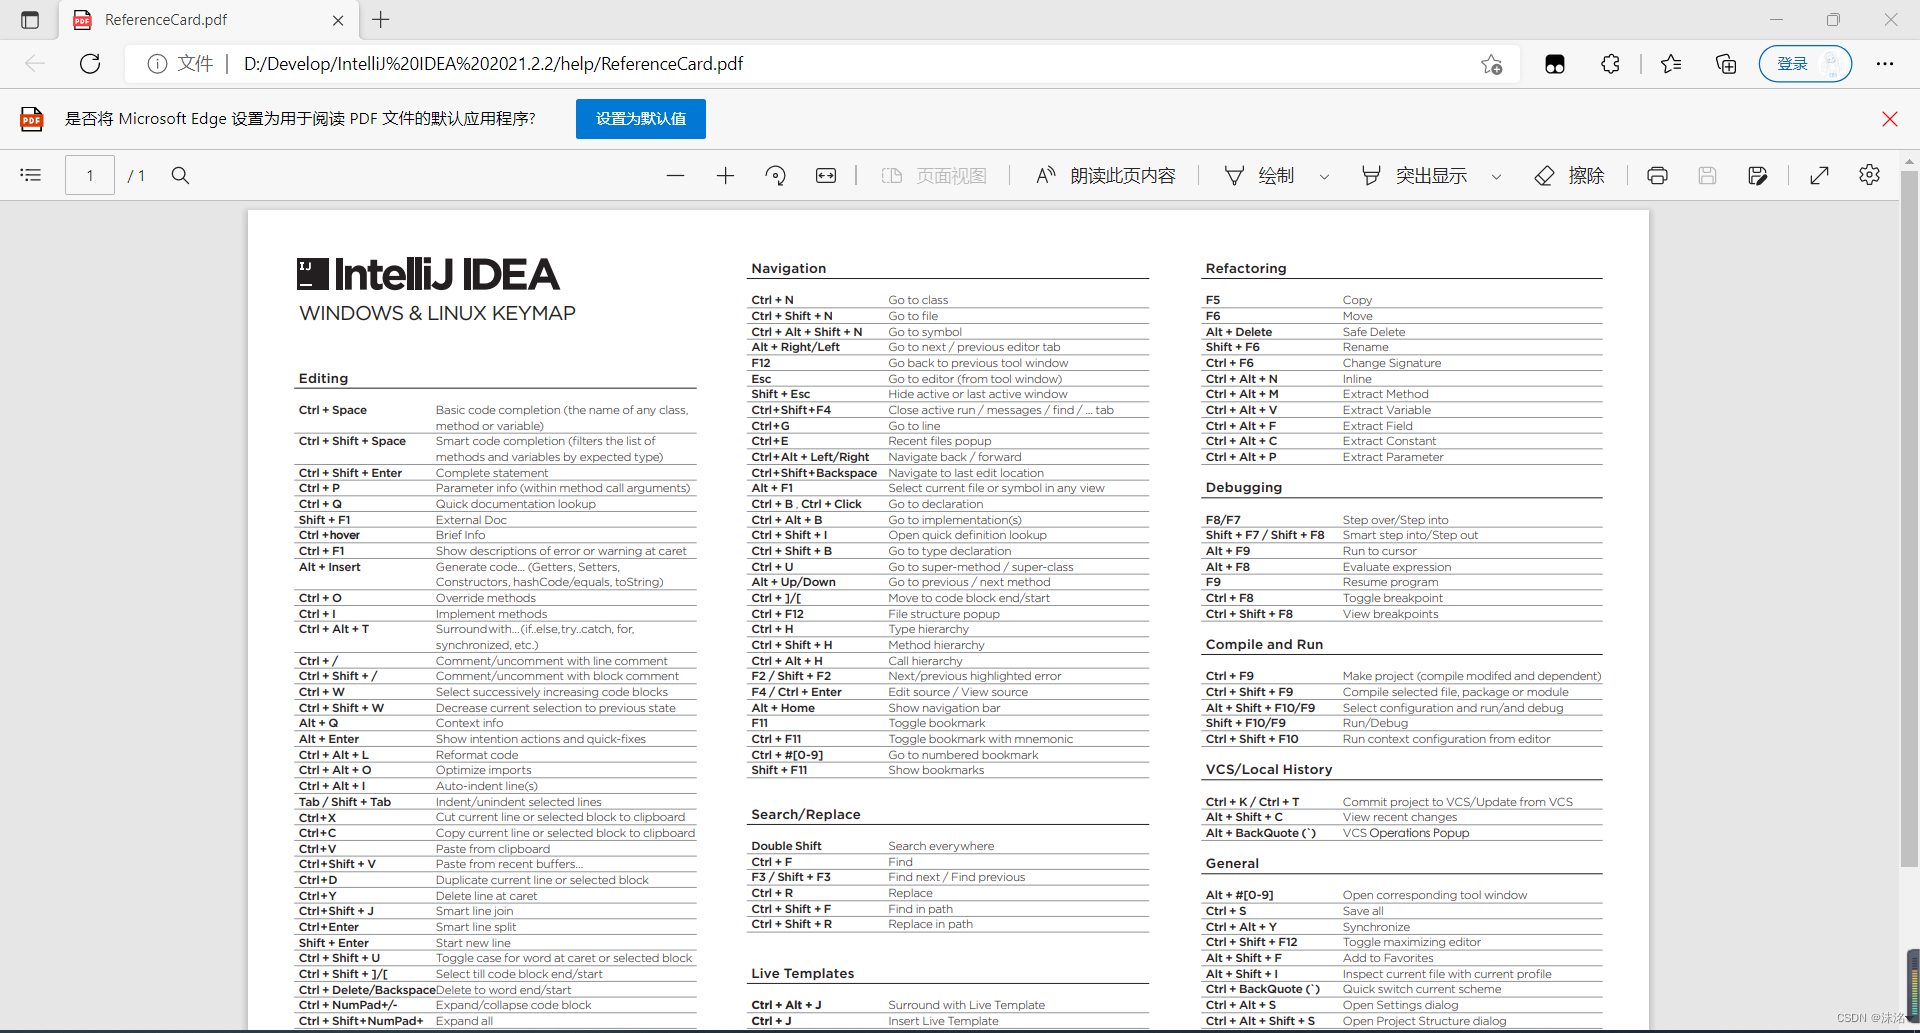Click the 'Ctrl + Shift + Enter' shortcut

pyautogui.click(x=350, y=473)
